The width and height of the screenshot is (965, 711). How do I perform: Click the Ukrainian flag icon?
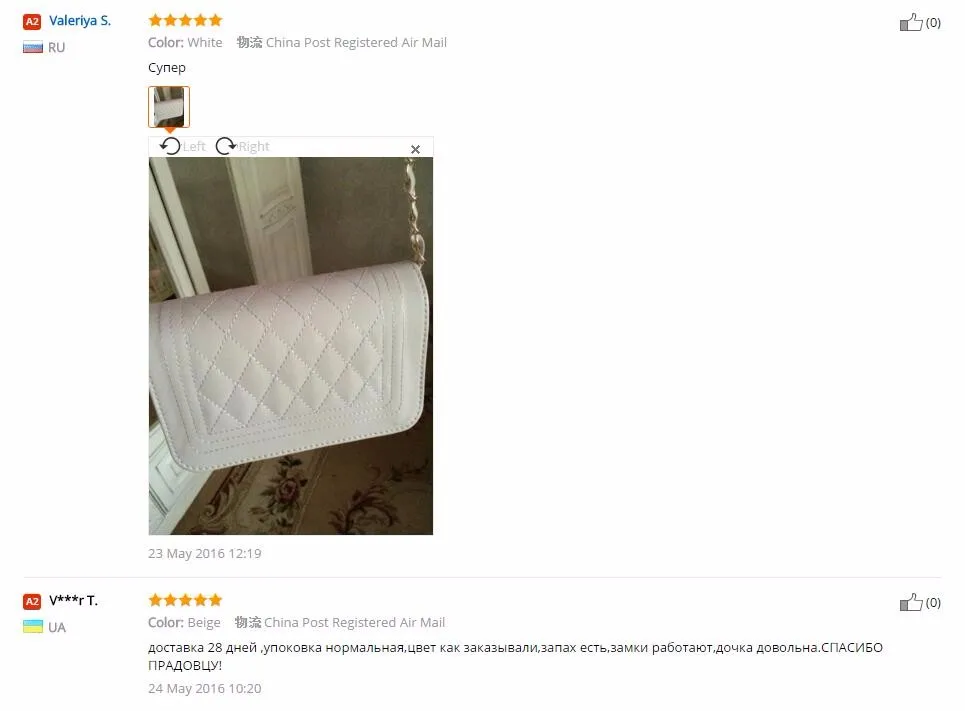coord(33,627)
